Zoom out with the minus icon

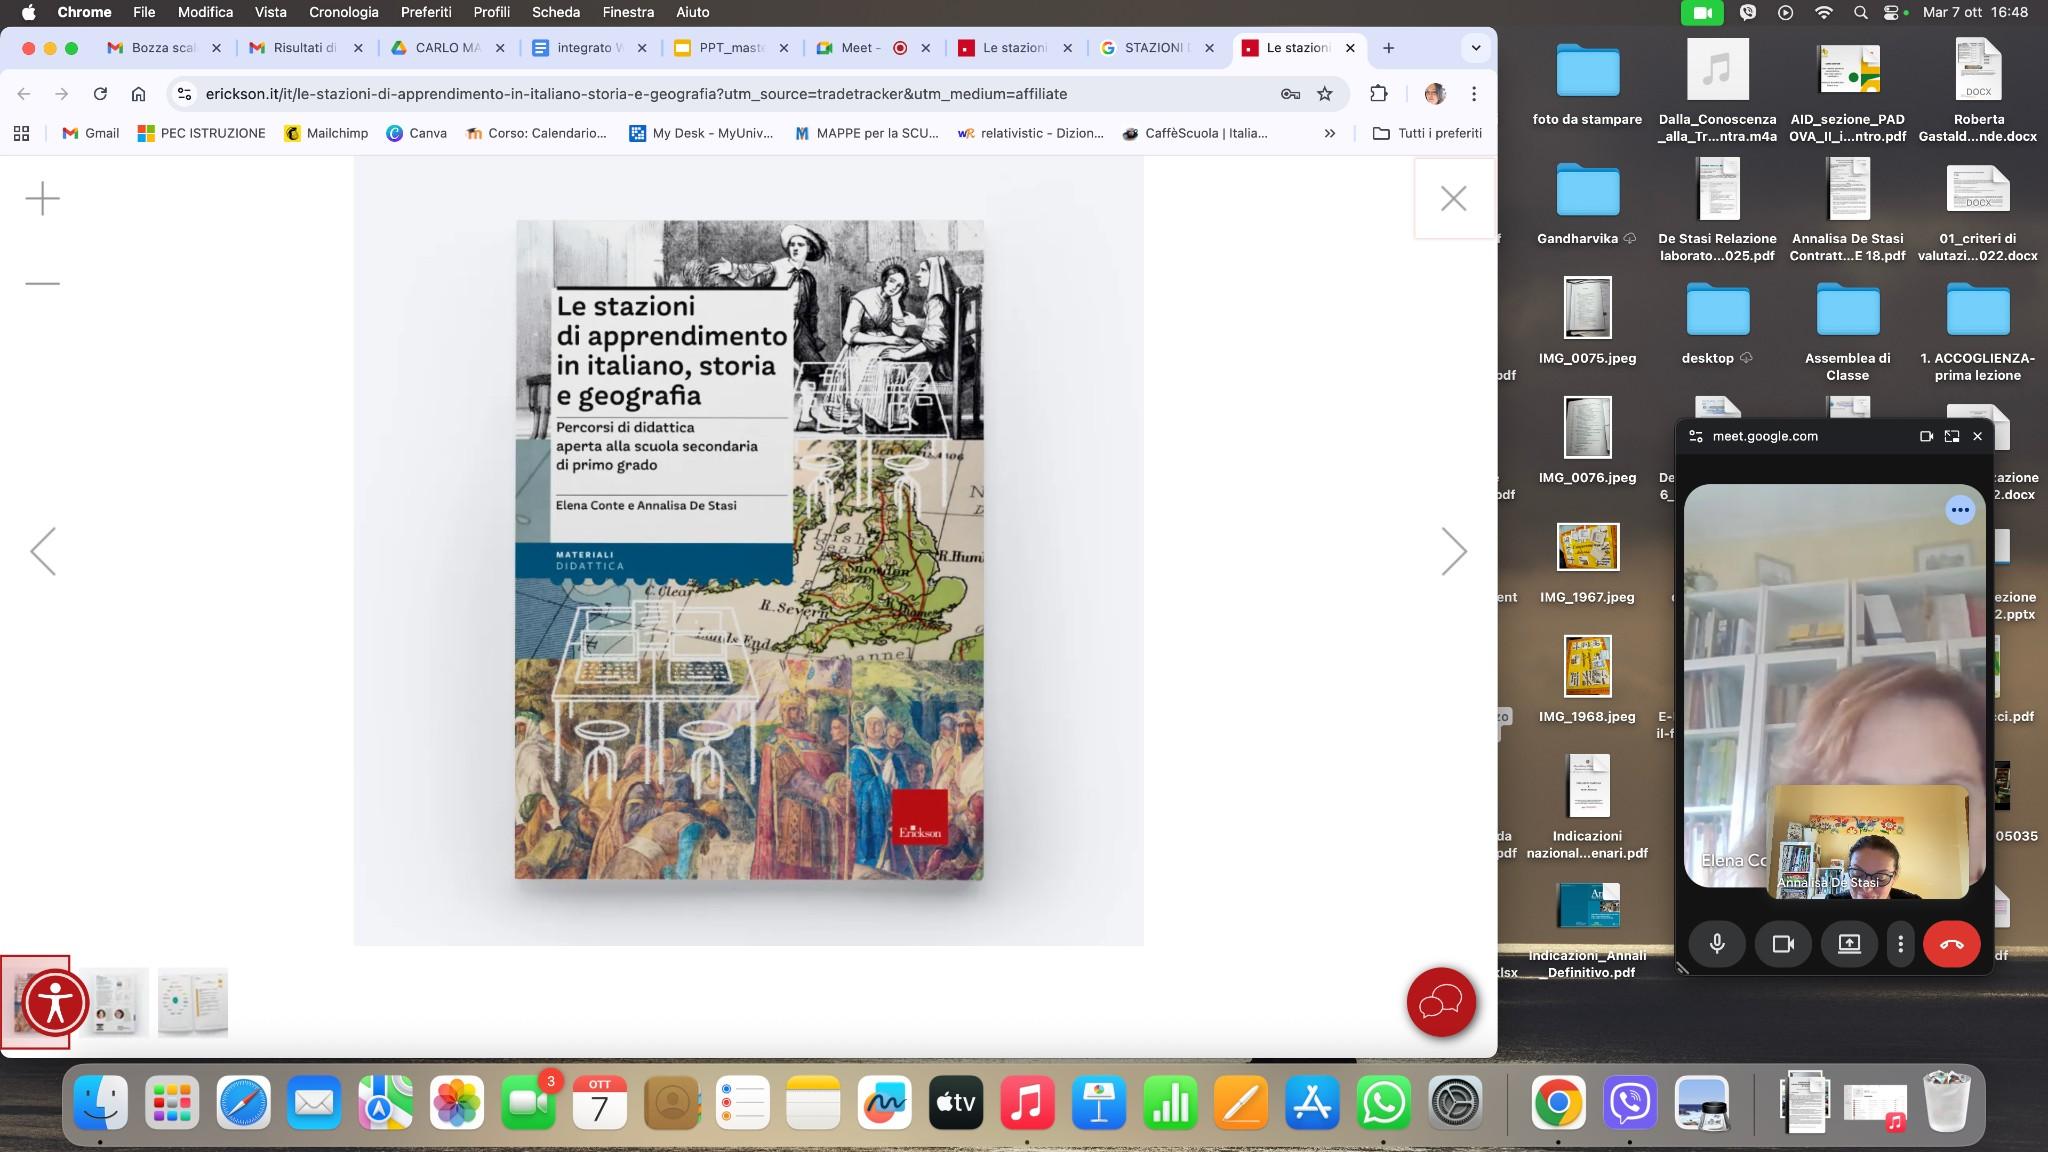(42, 284)
